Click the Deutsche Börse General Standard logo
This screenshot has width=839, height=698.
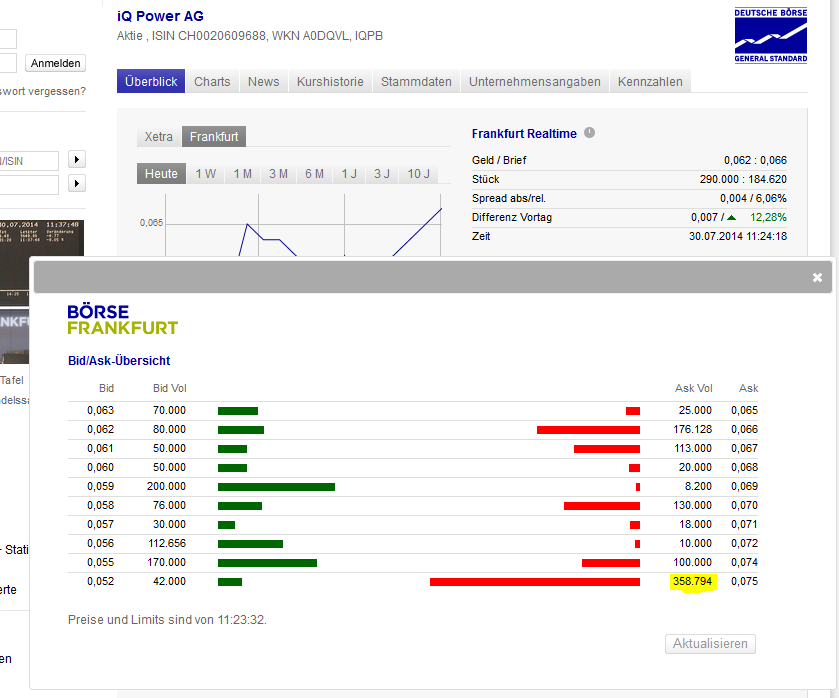[x=771, y=35]
